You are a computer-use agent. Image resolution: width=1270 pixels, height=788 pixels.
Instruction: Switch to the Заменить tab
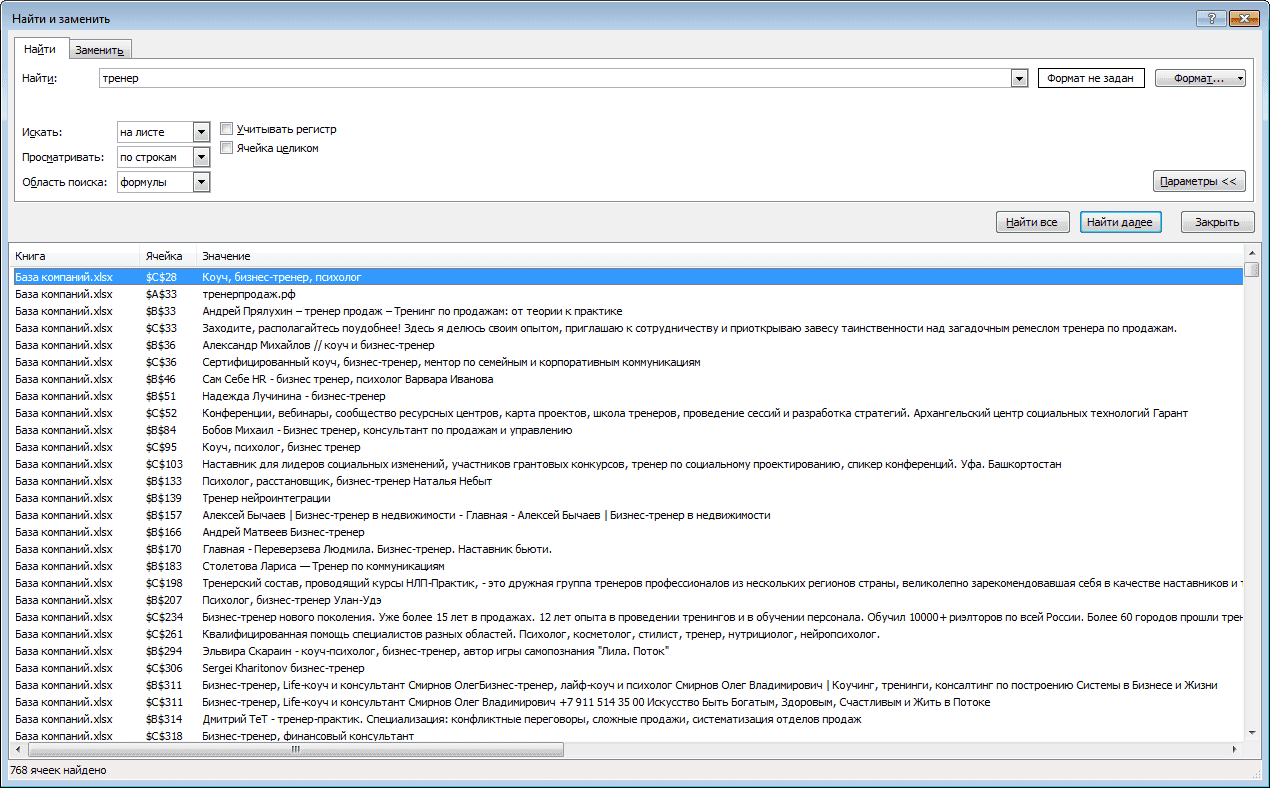coord(99,51)
